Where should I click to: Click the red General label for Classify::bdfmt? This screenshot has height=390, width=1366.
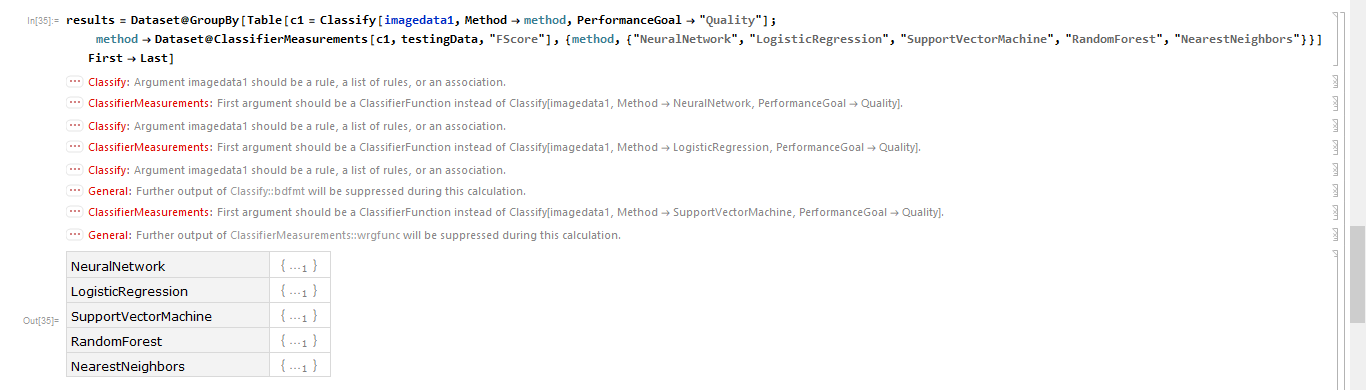pyautogui.click(x=110, y=191)
